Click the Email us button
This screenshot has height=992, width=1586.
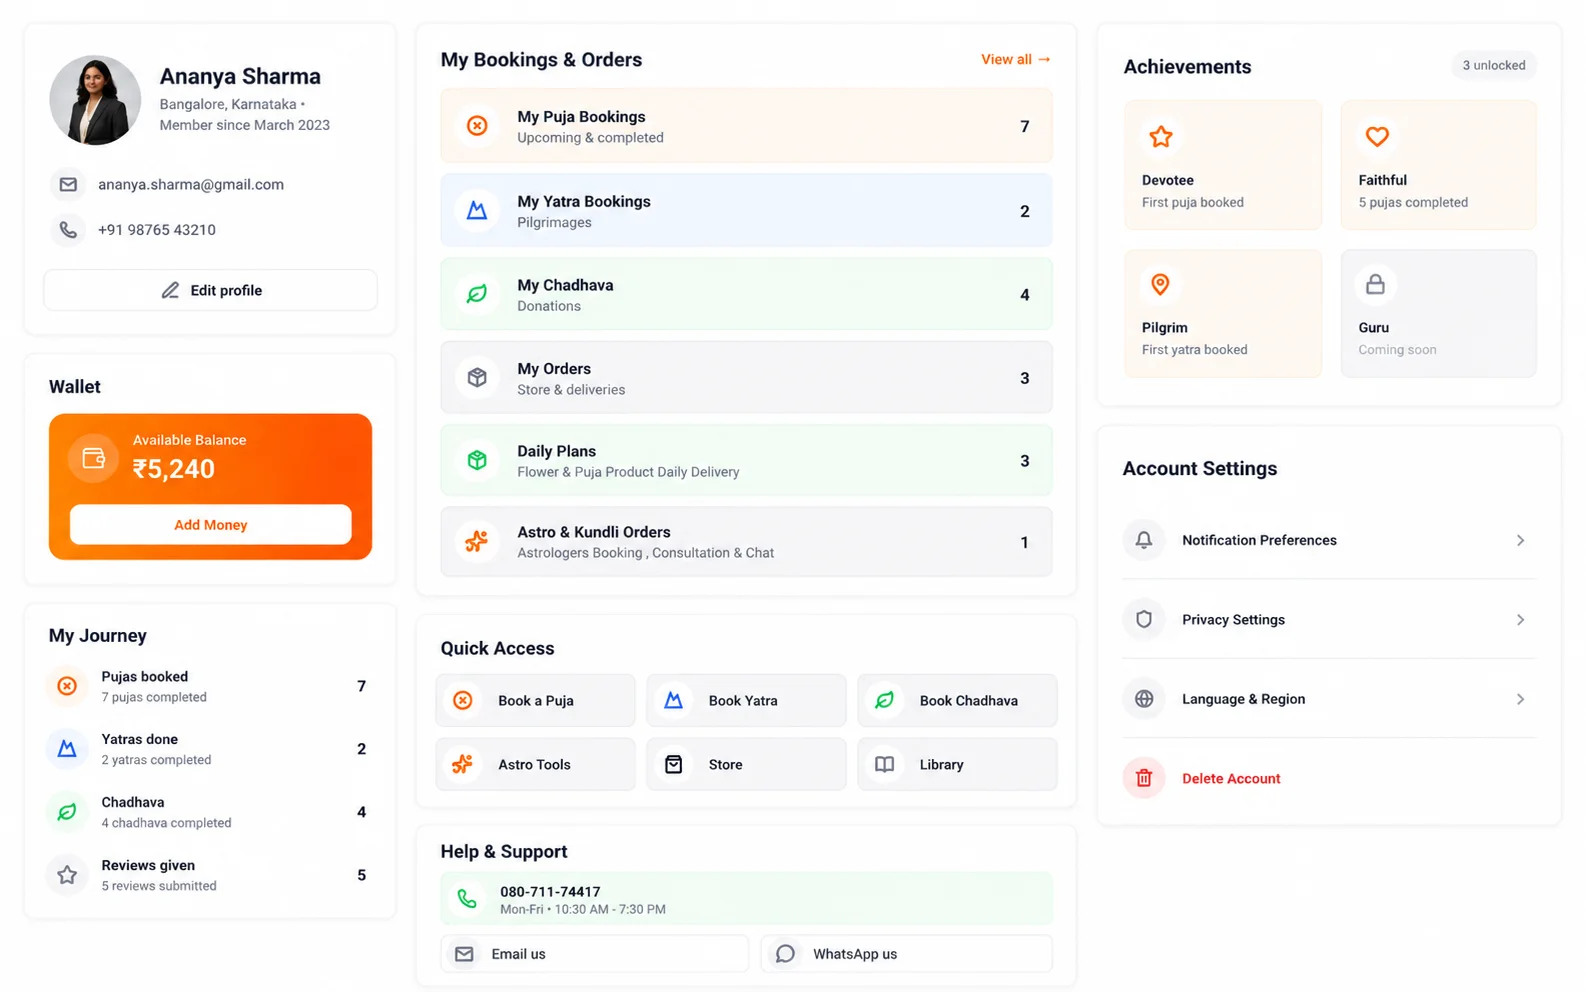point(594,954)
